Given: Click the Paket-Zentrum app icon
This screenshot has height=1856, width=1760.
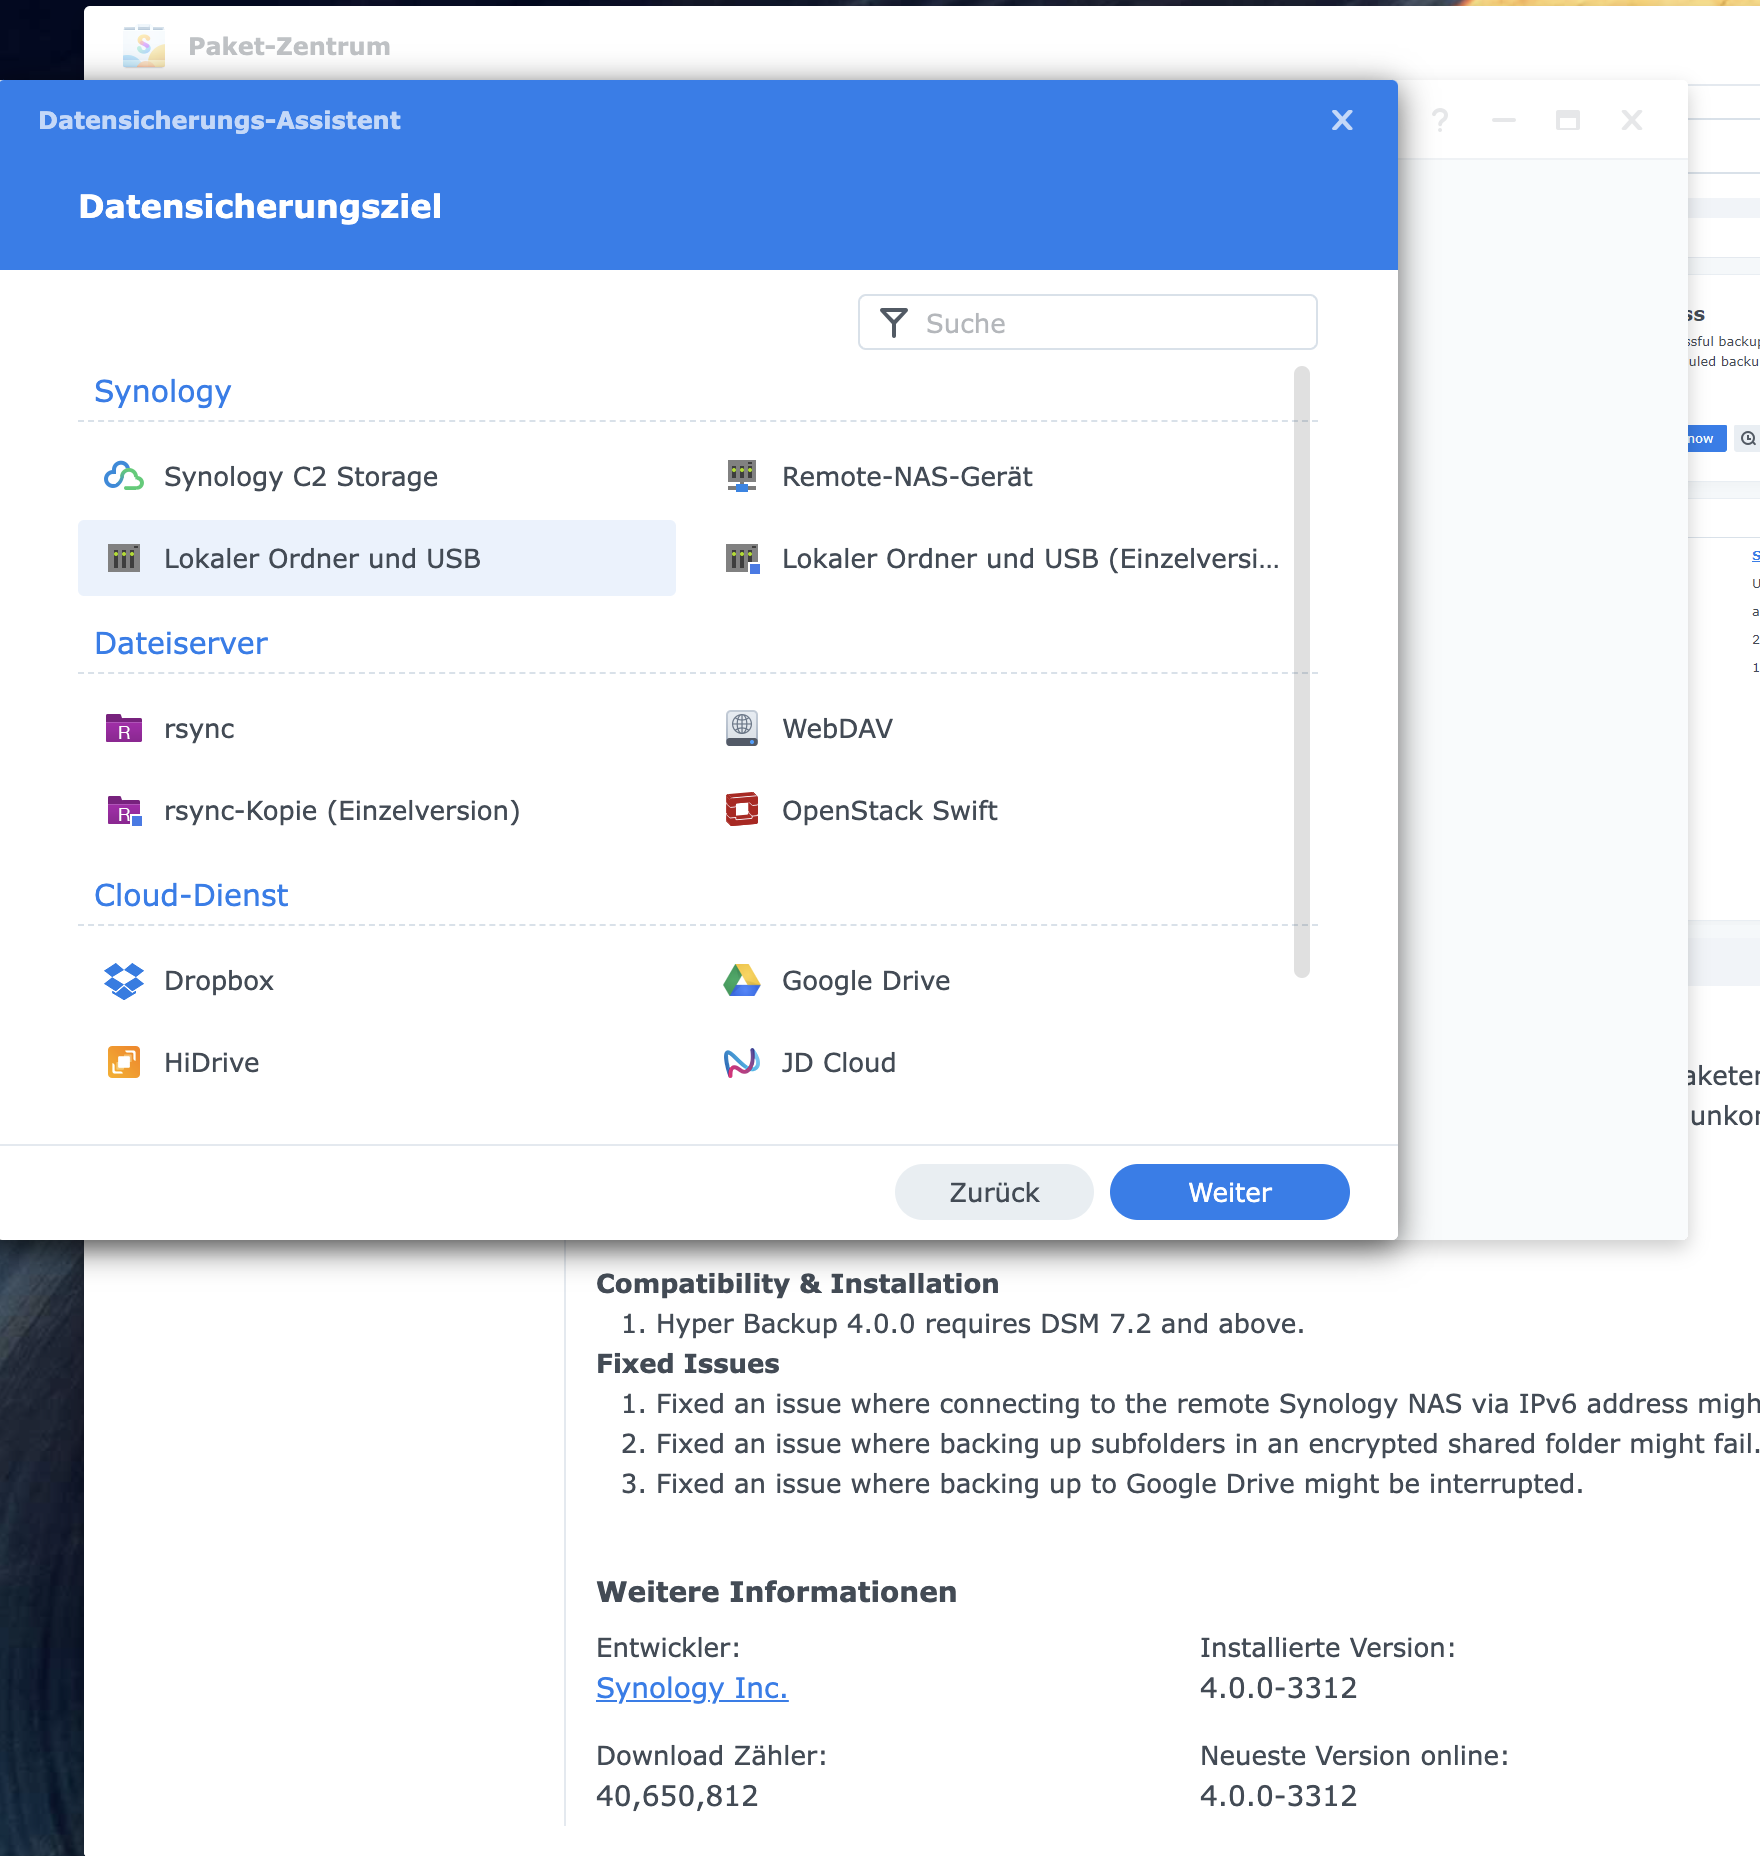Looking at the screenshot, I should (x=144, y=46).
